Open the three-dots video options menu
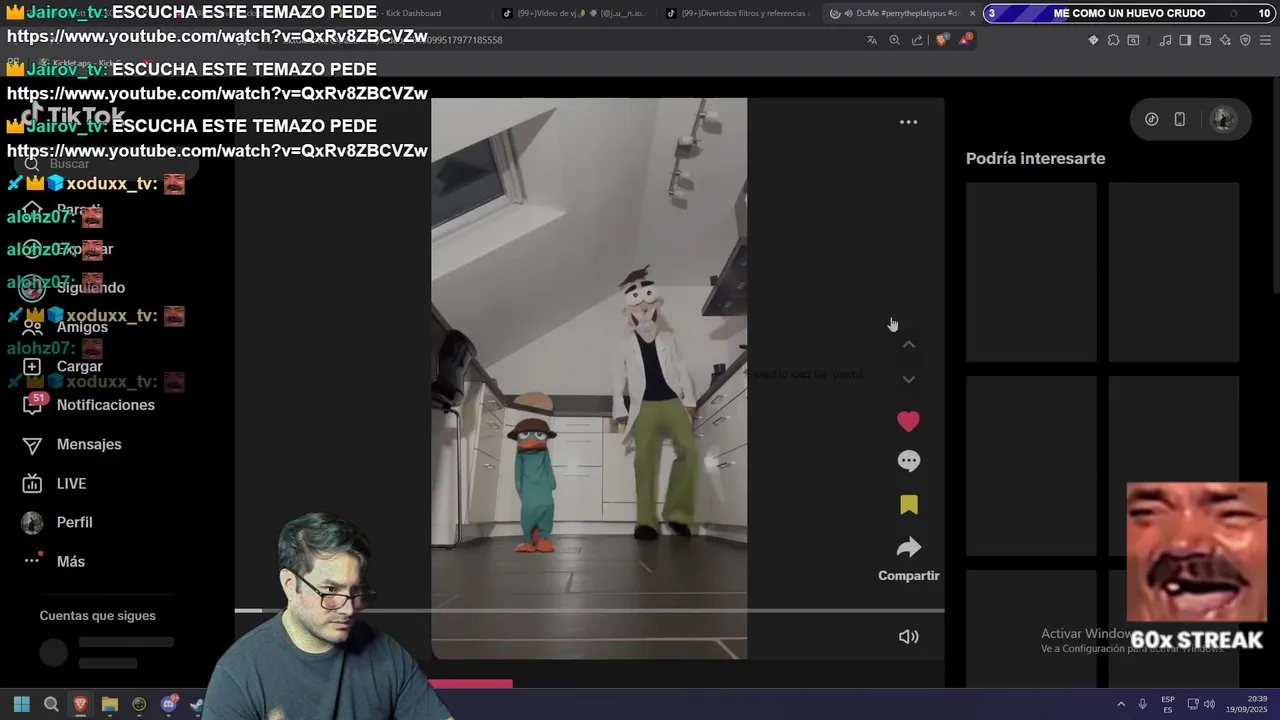The image size is (1280, 720). coord(908,122)
